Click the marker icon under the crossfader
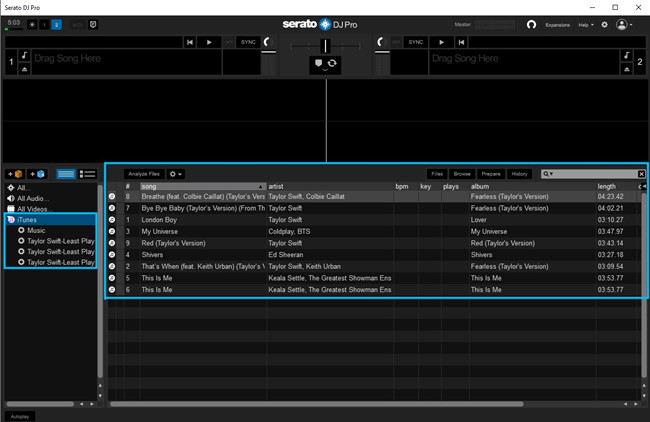This screenshot has height=422, width=650. 318,63
